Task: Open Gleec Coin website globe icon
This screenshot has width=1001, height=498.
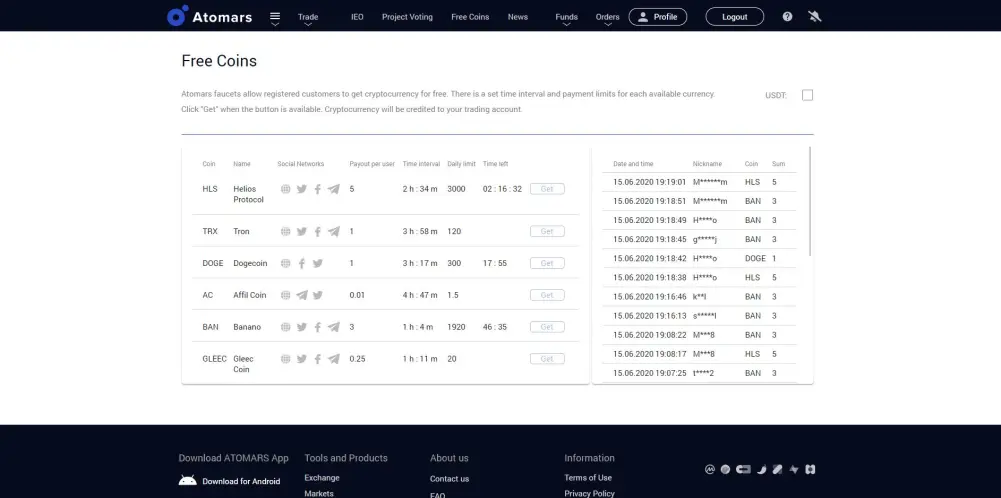Action: click(286, 359)
